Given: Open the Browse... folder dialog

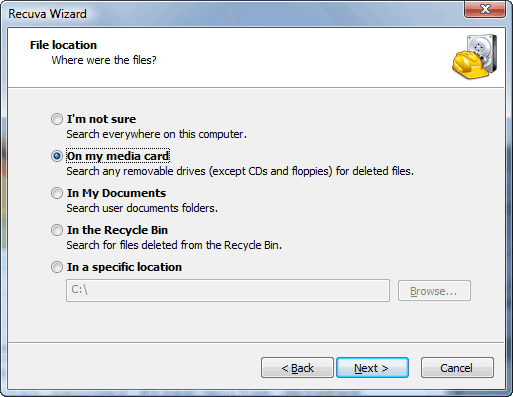Looking at the screenshot, I should coord(434,291).
